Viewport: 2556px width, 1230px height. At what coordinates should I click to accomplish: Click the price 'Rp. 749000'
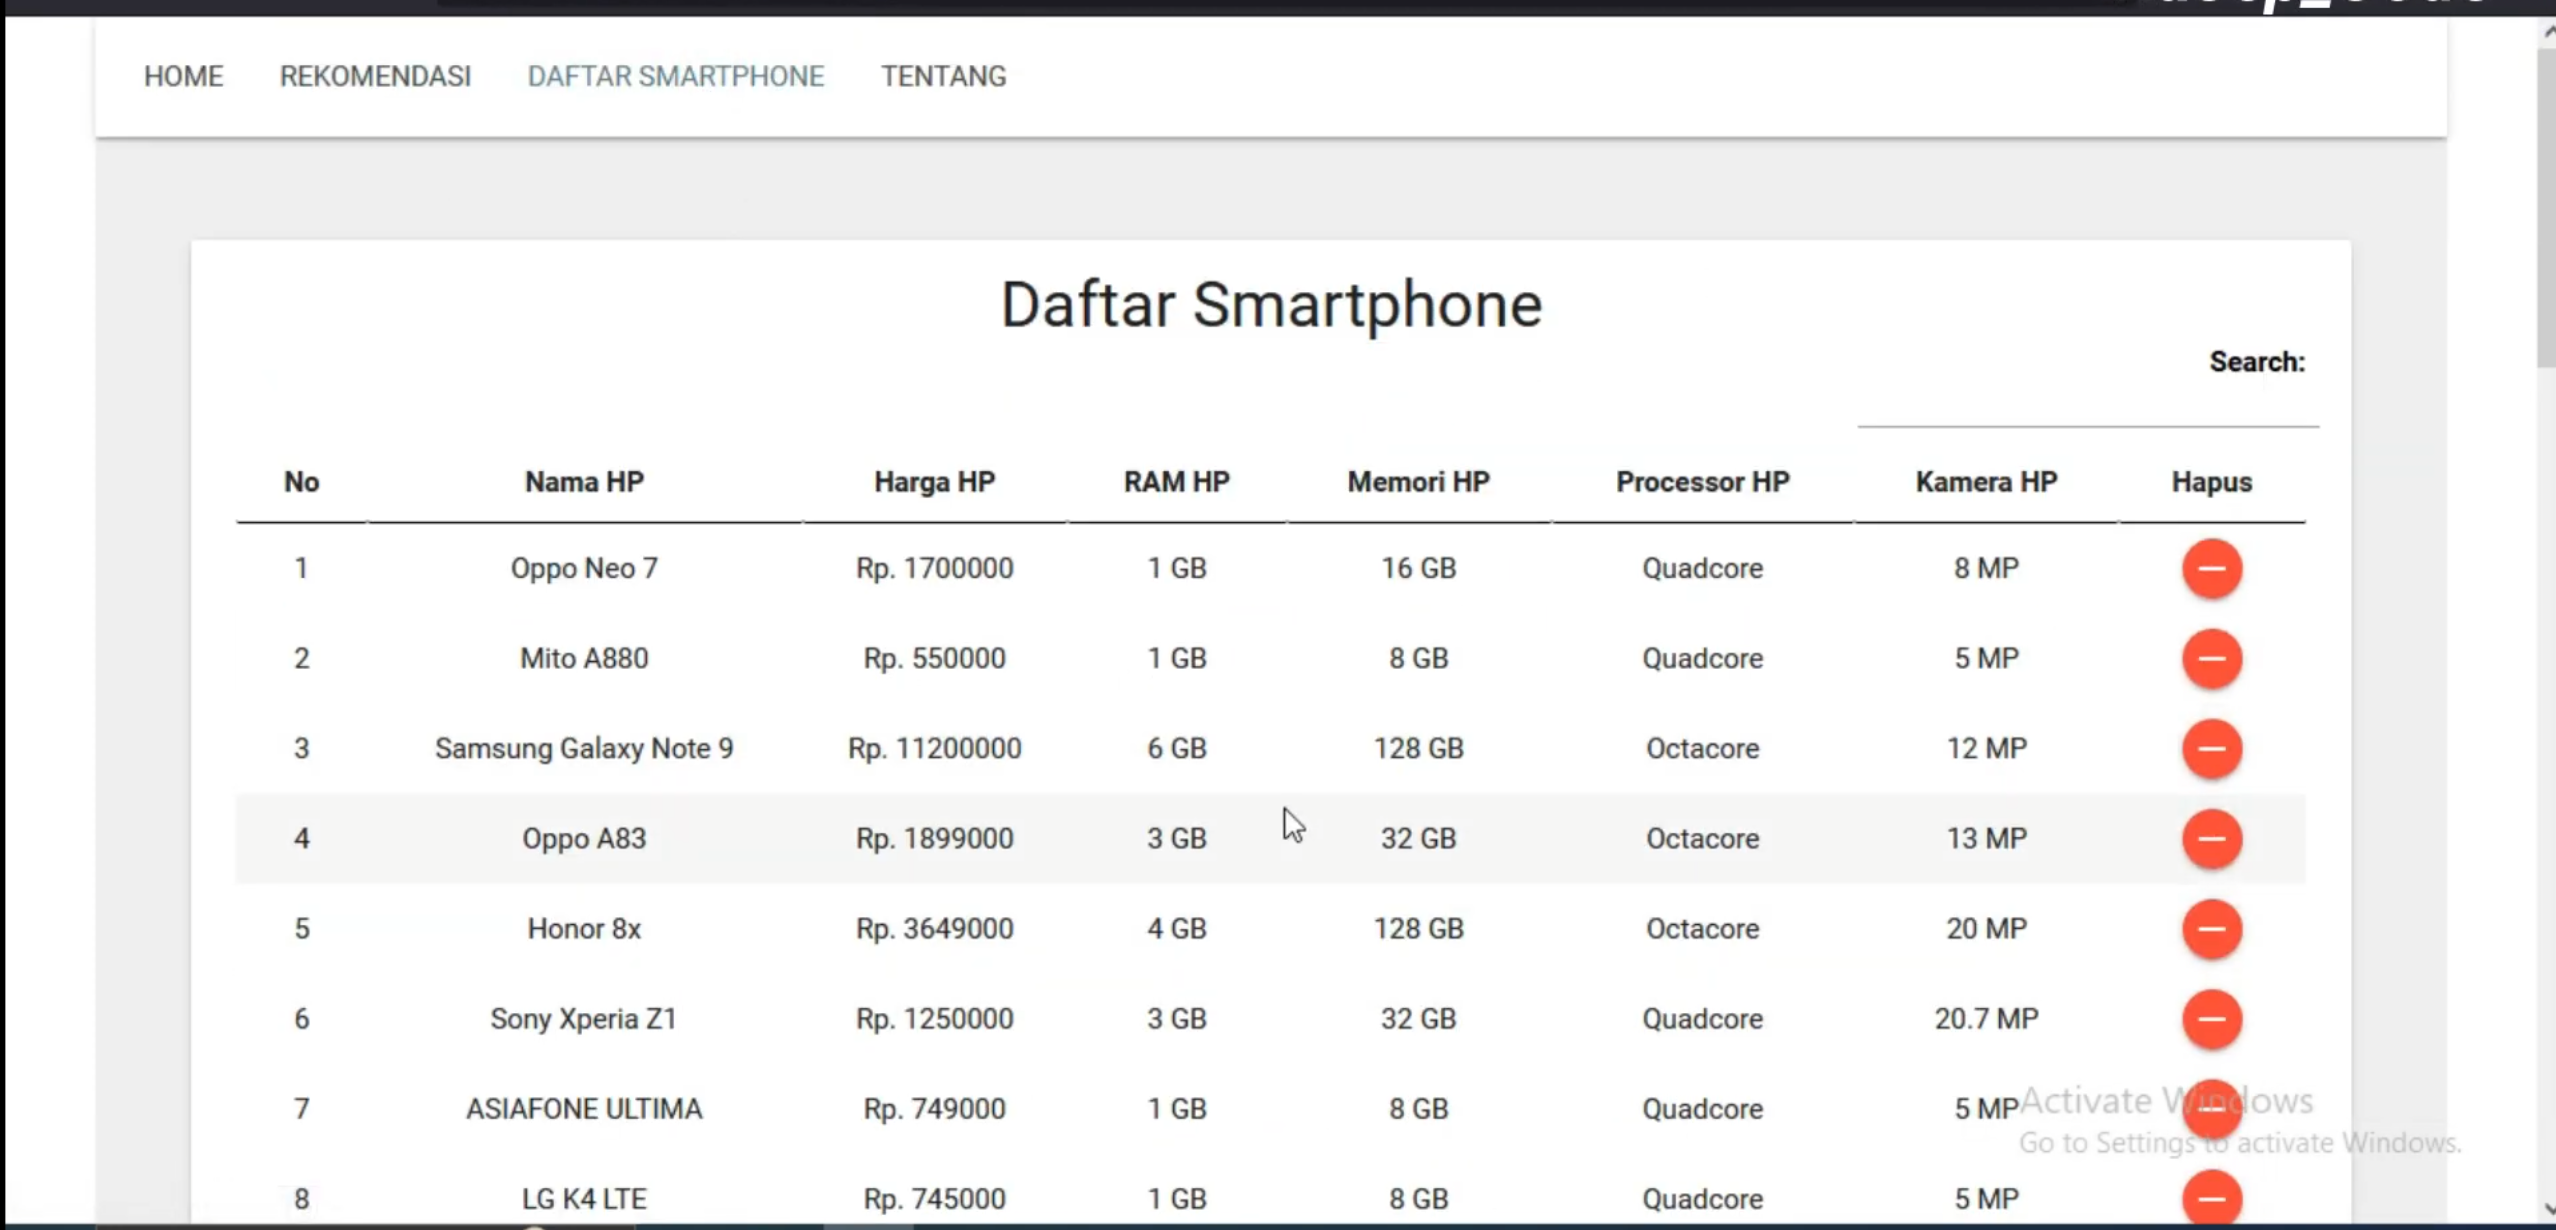click(x=934, y=1108)
